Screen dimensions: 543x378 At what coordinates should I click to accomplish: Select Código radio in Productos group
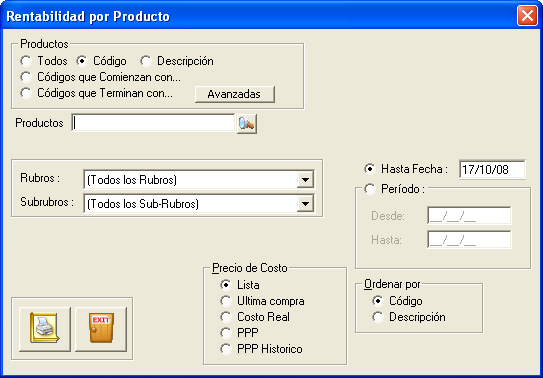point(82,61)
